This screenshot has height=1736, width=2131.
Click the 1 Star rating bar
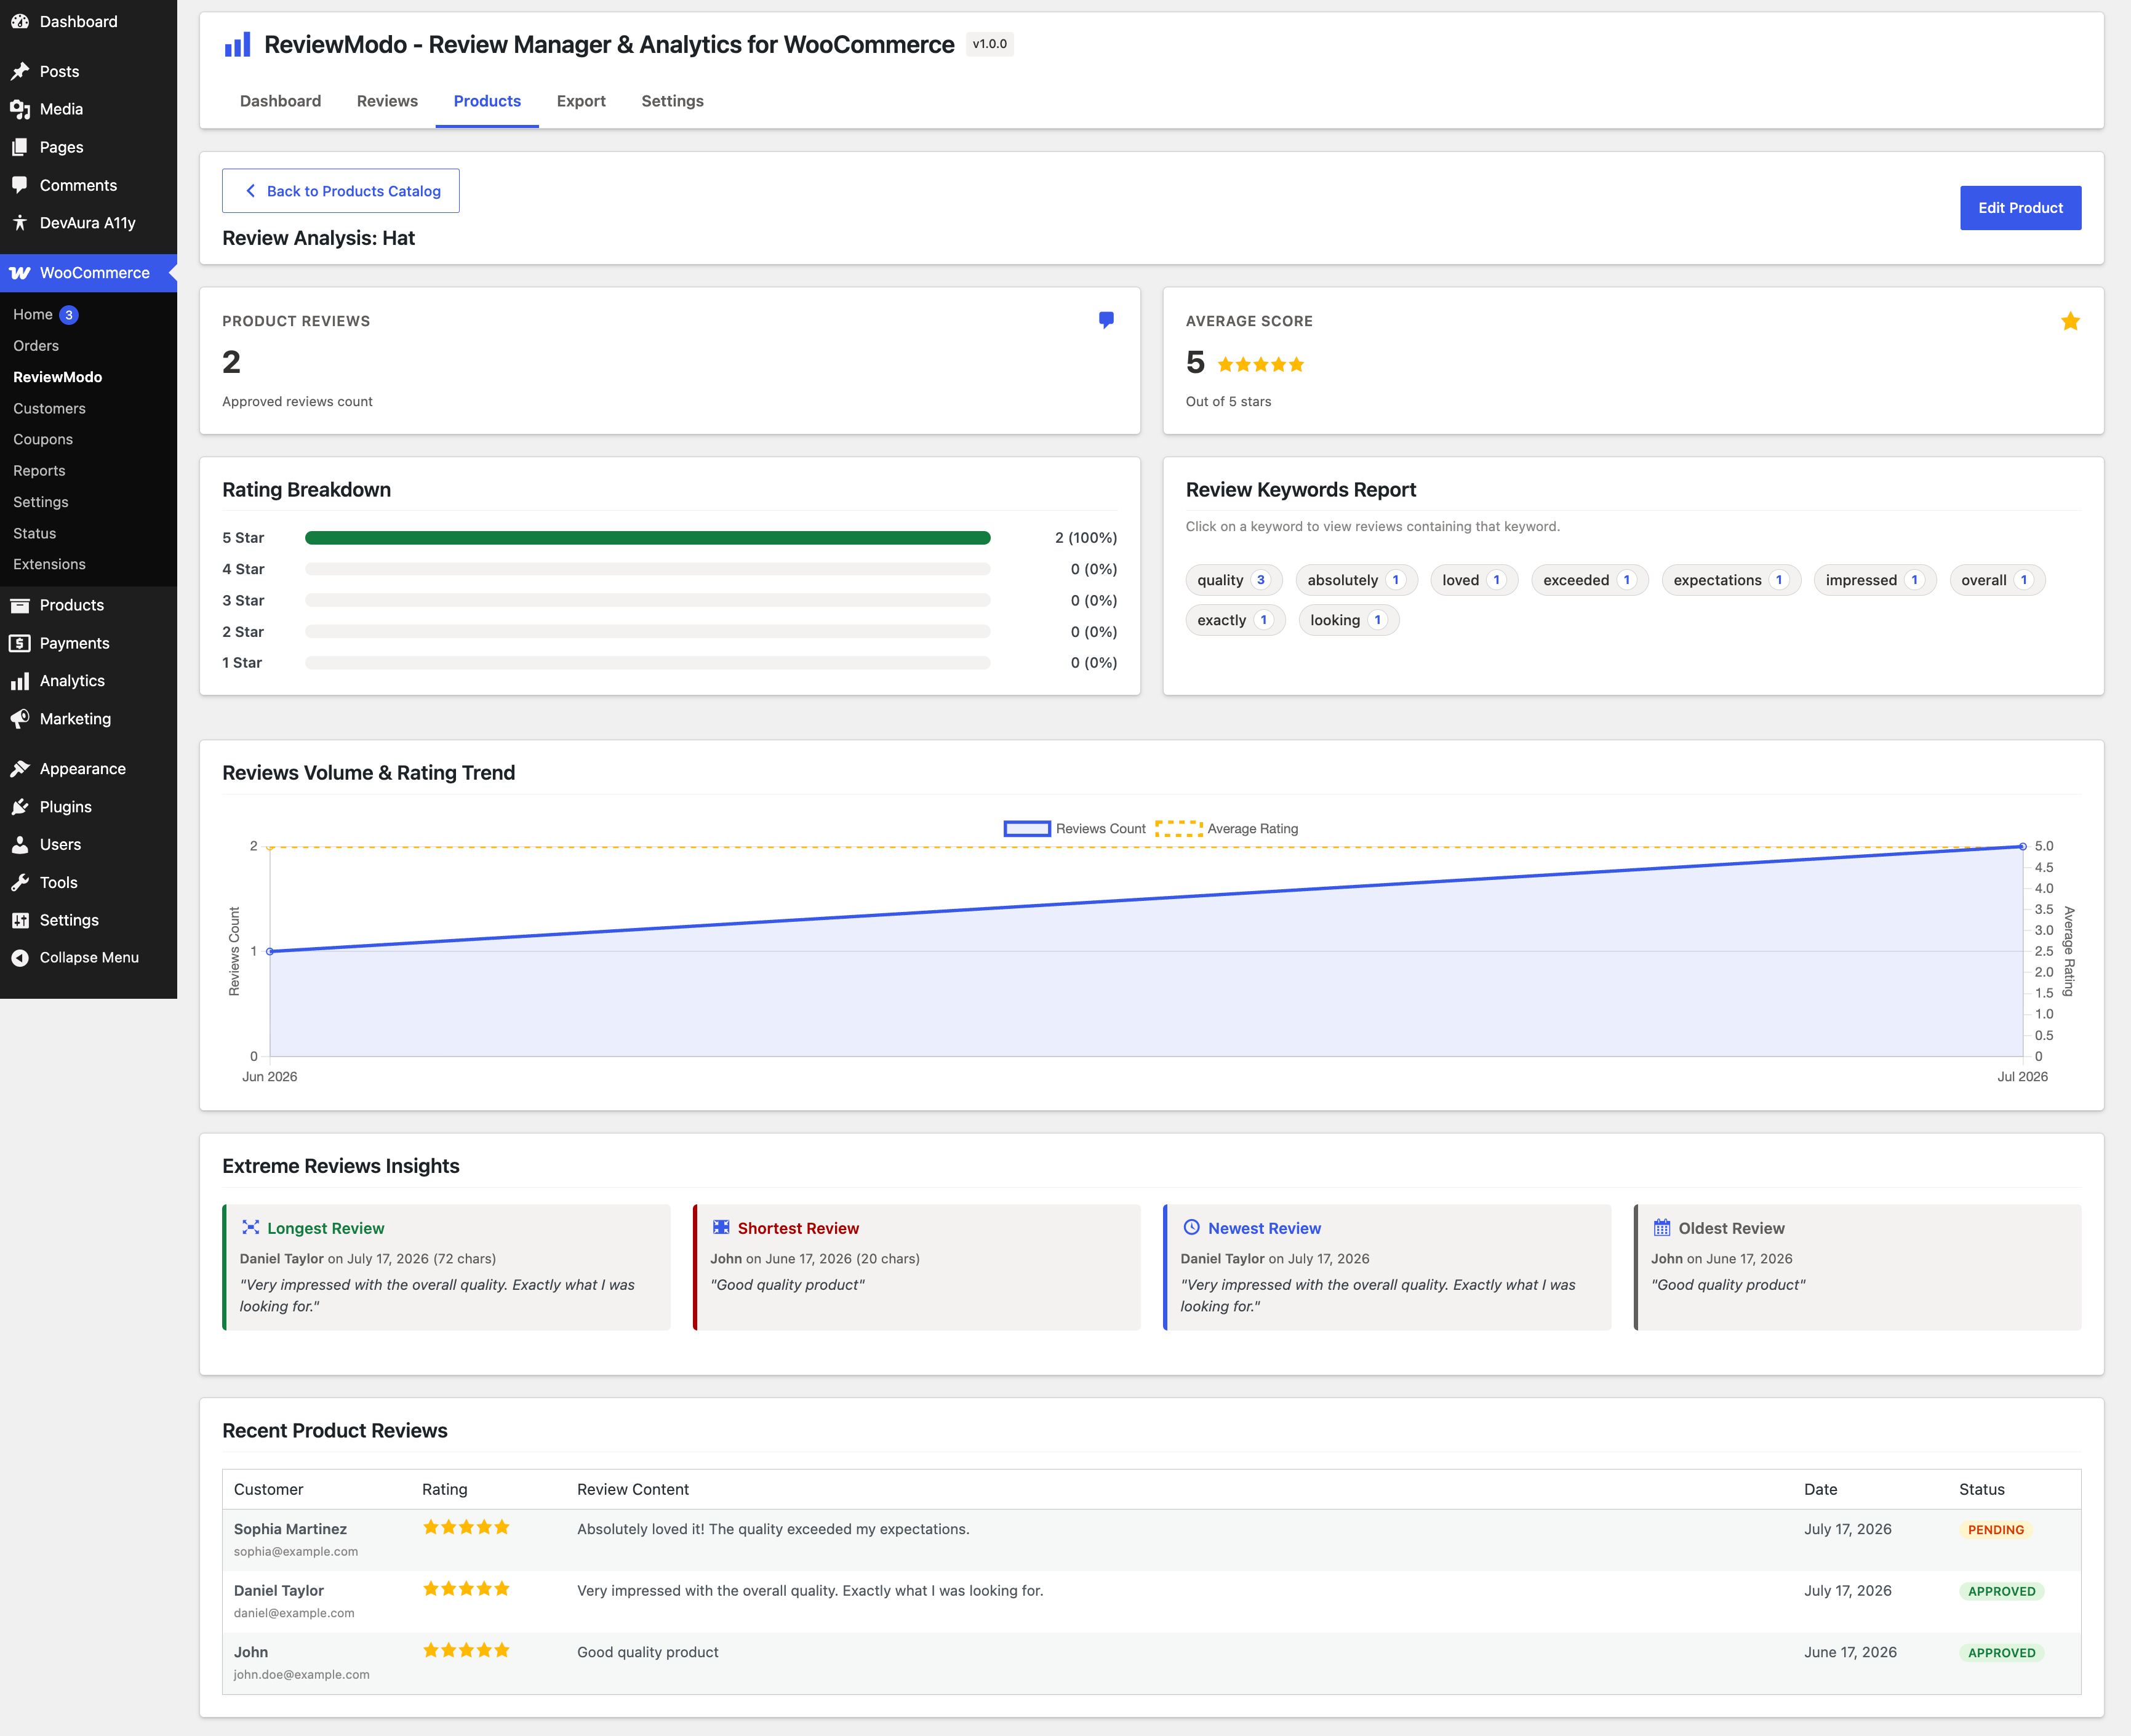[x=647, y=663]
